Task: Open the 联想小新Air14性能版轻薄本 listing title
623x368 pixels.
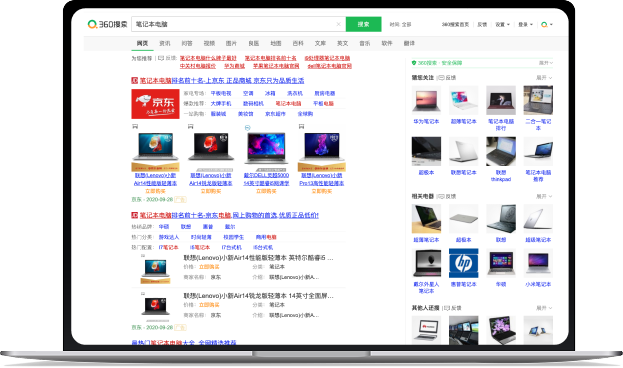Action: click(x=258, y=258)
